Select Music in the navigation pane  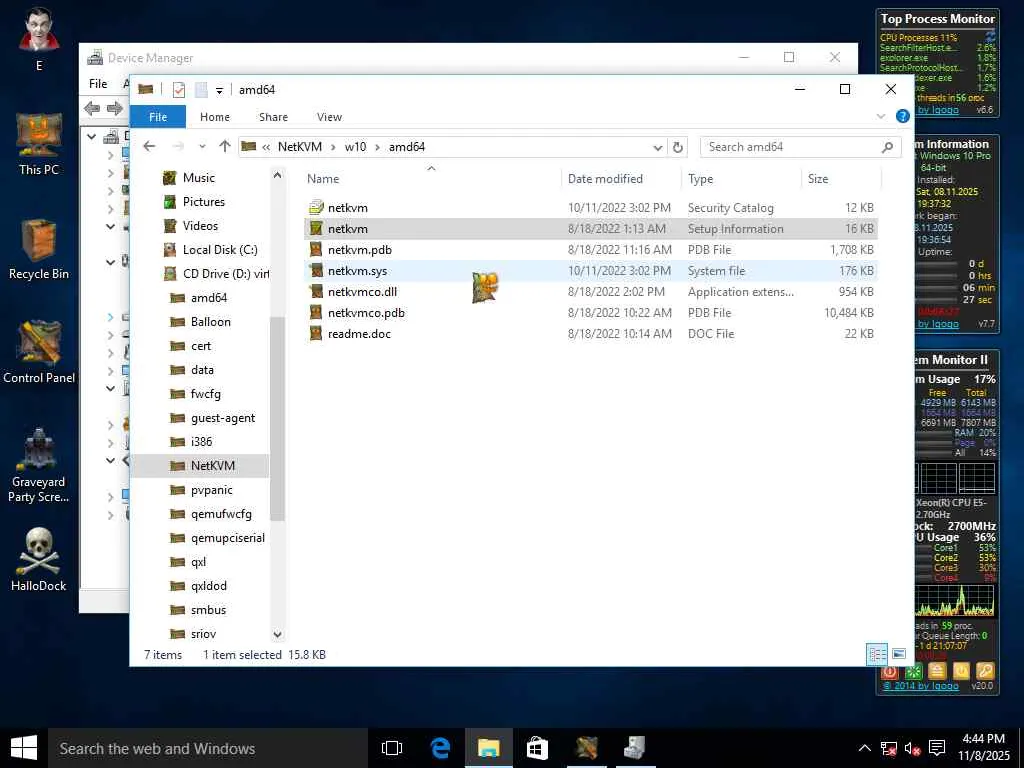[x=199, y=178]
